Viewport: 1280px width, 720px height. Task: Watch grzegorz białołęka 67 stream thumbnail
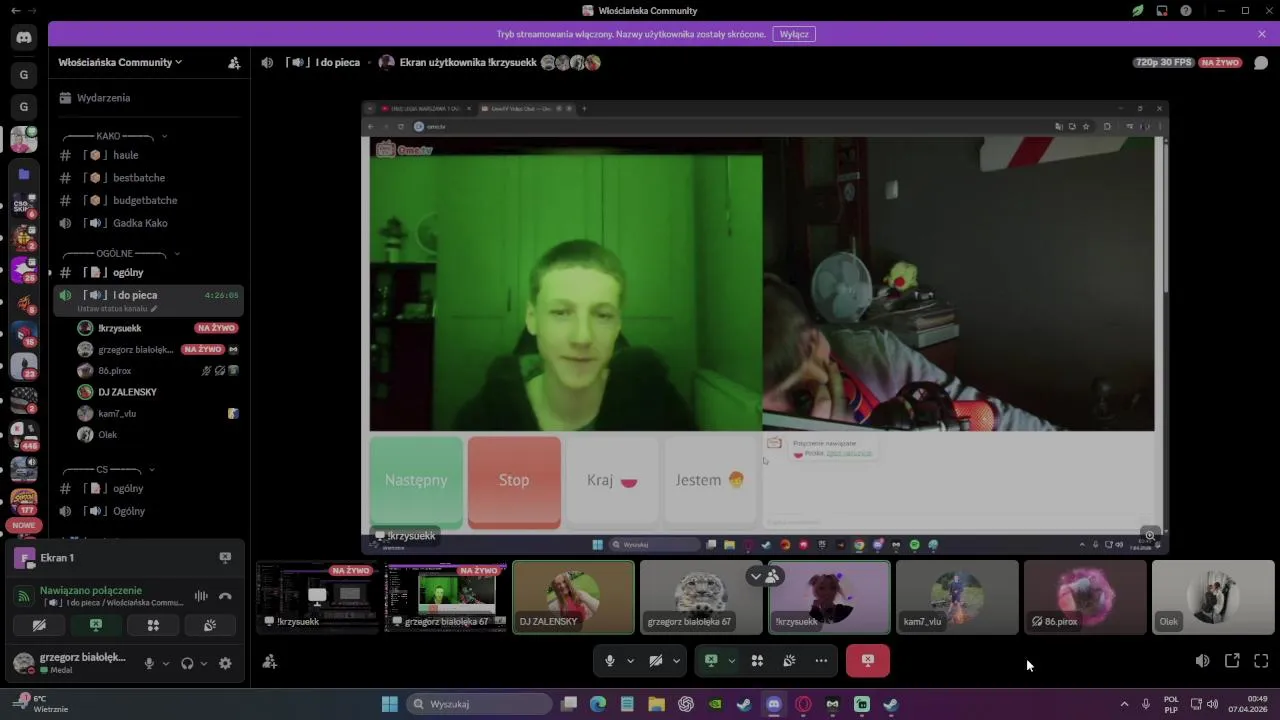445,597
